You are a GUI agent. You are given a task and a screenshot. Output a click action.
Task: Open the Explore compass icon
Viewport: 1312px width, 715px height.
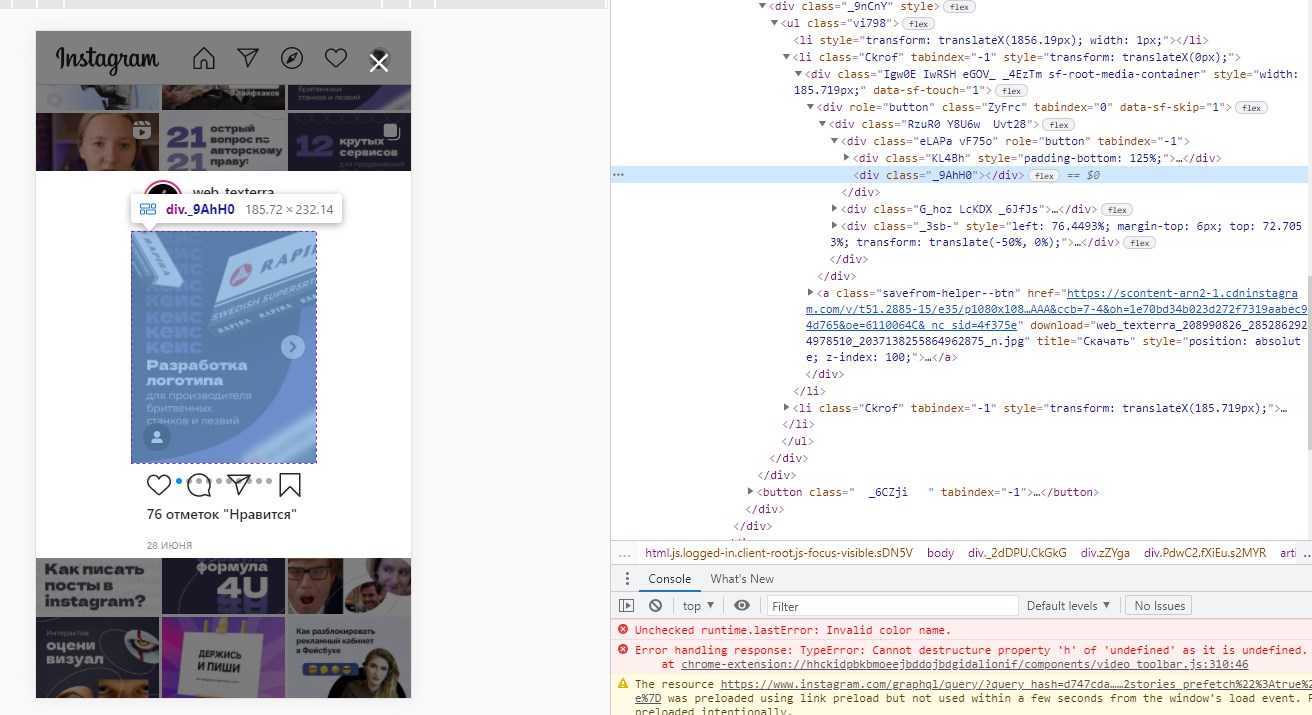[x=292, y=59]
